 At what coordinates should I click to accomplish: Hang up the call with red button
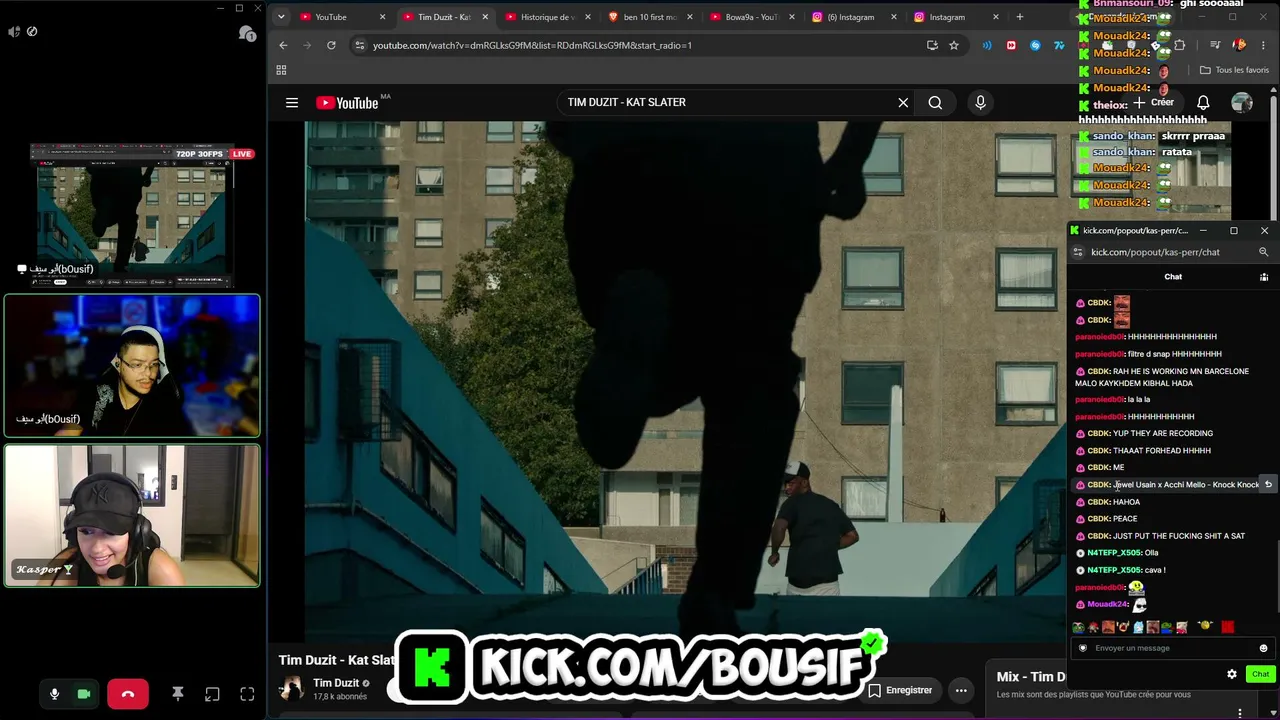tap(128, 694)
